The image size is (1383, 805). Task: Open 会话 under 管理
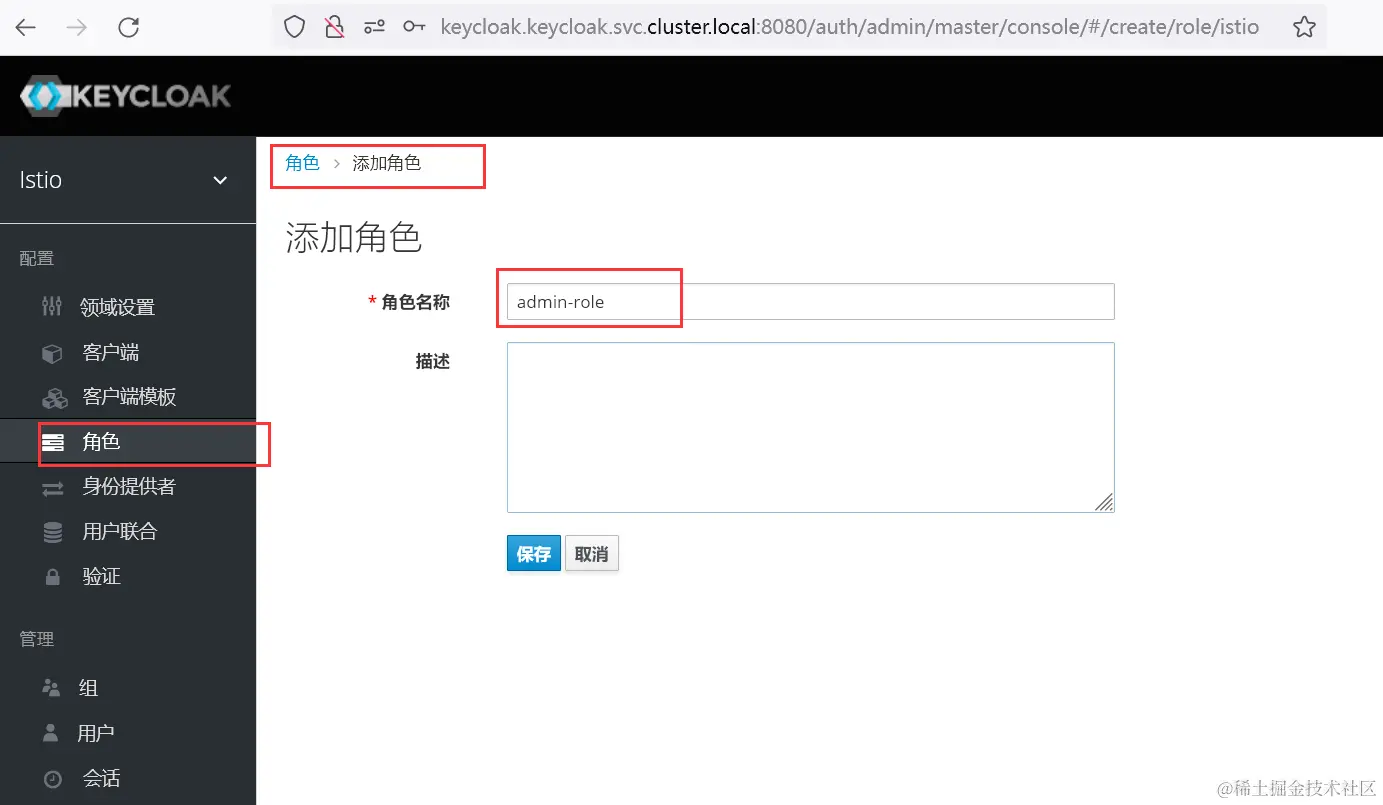pyautogui.click(x=101, y=779)
